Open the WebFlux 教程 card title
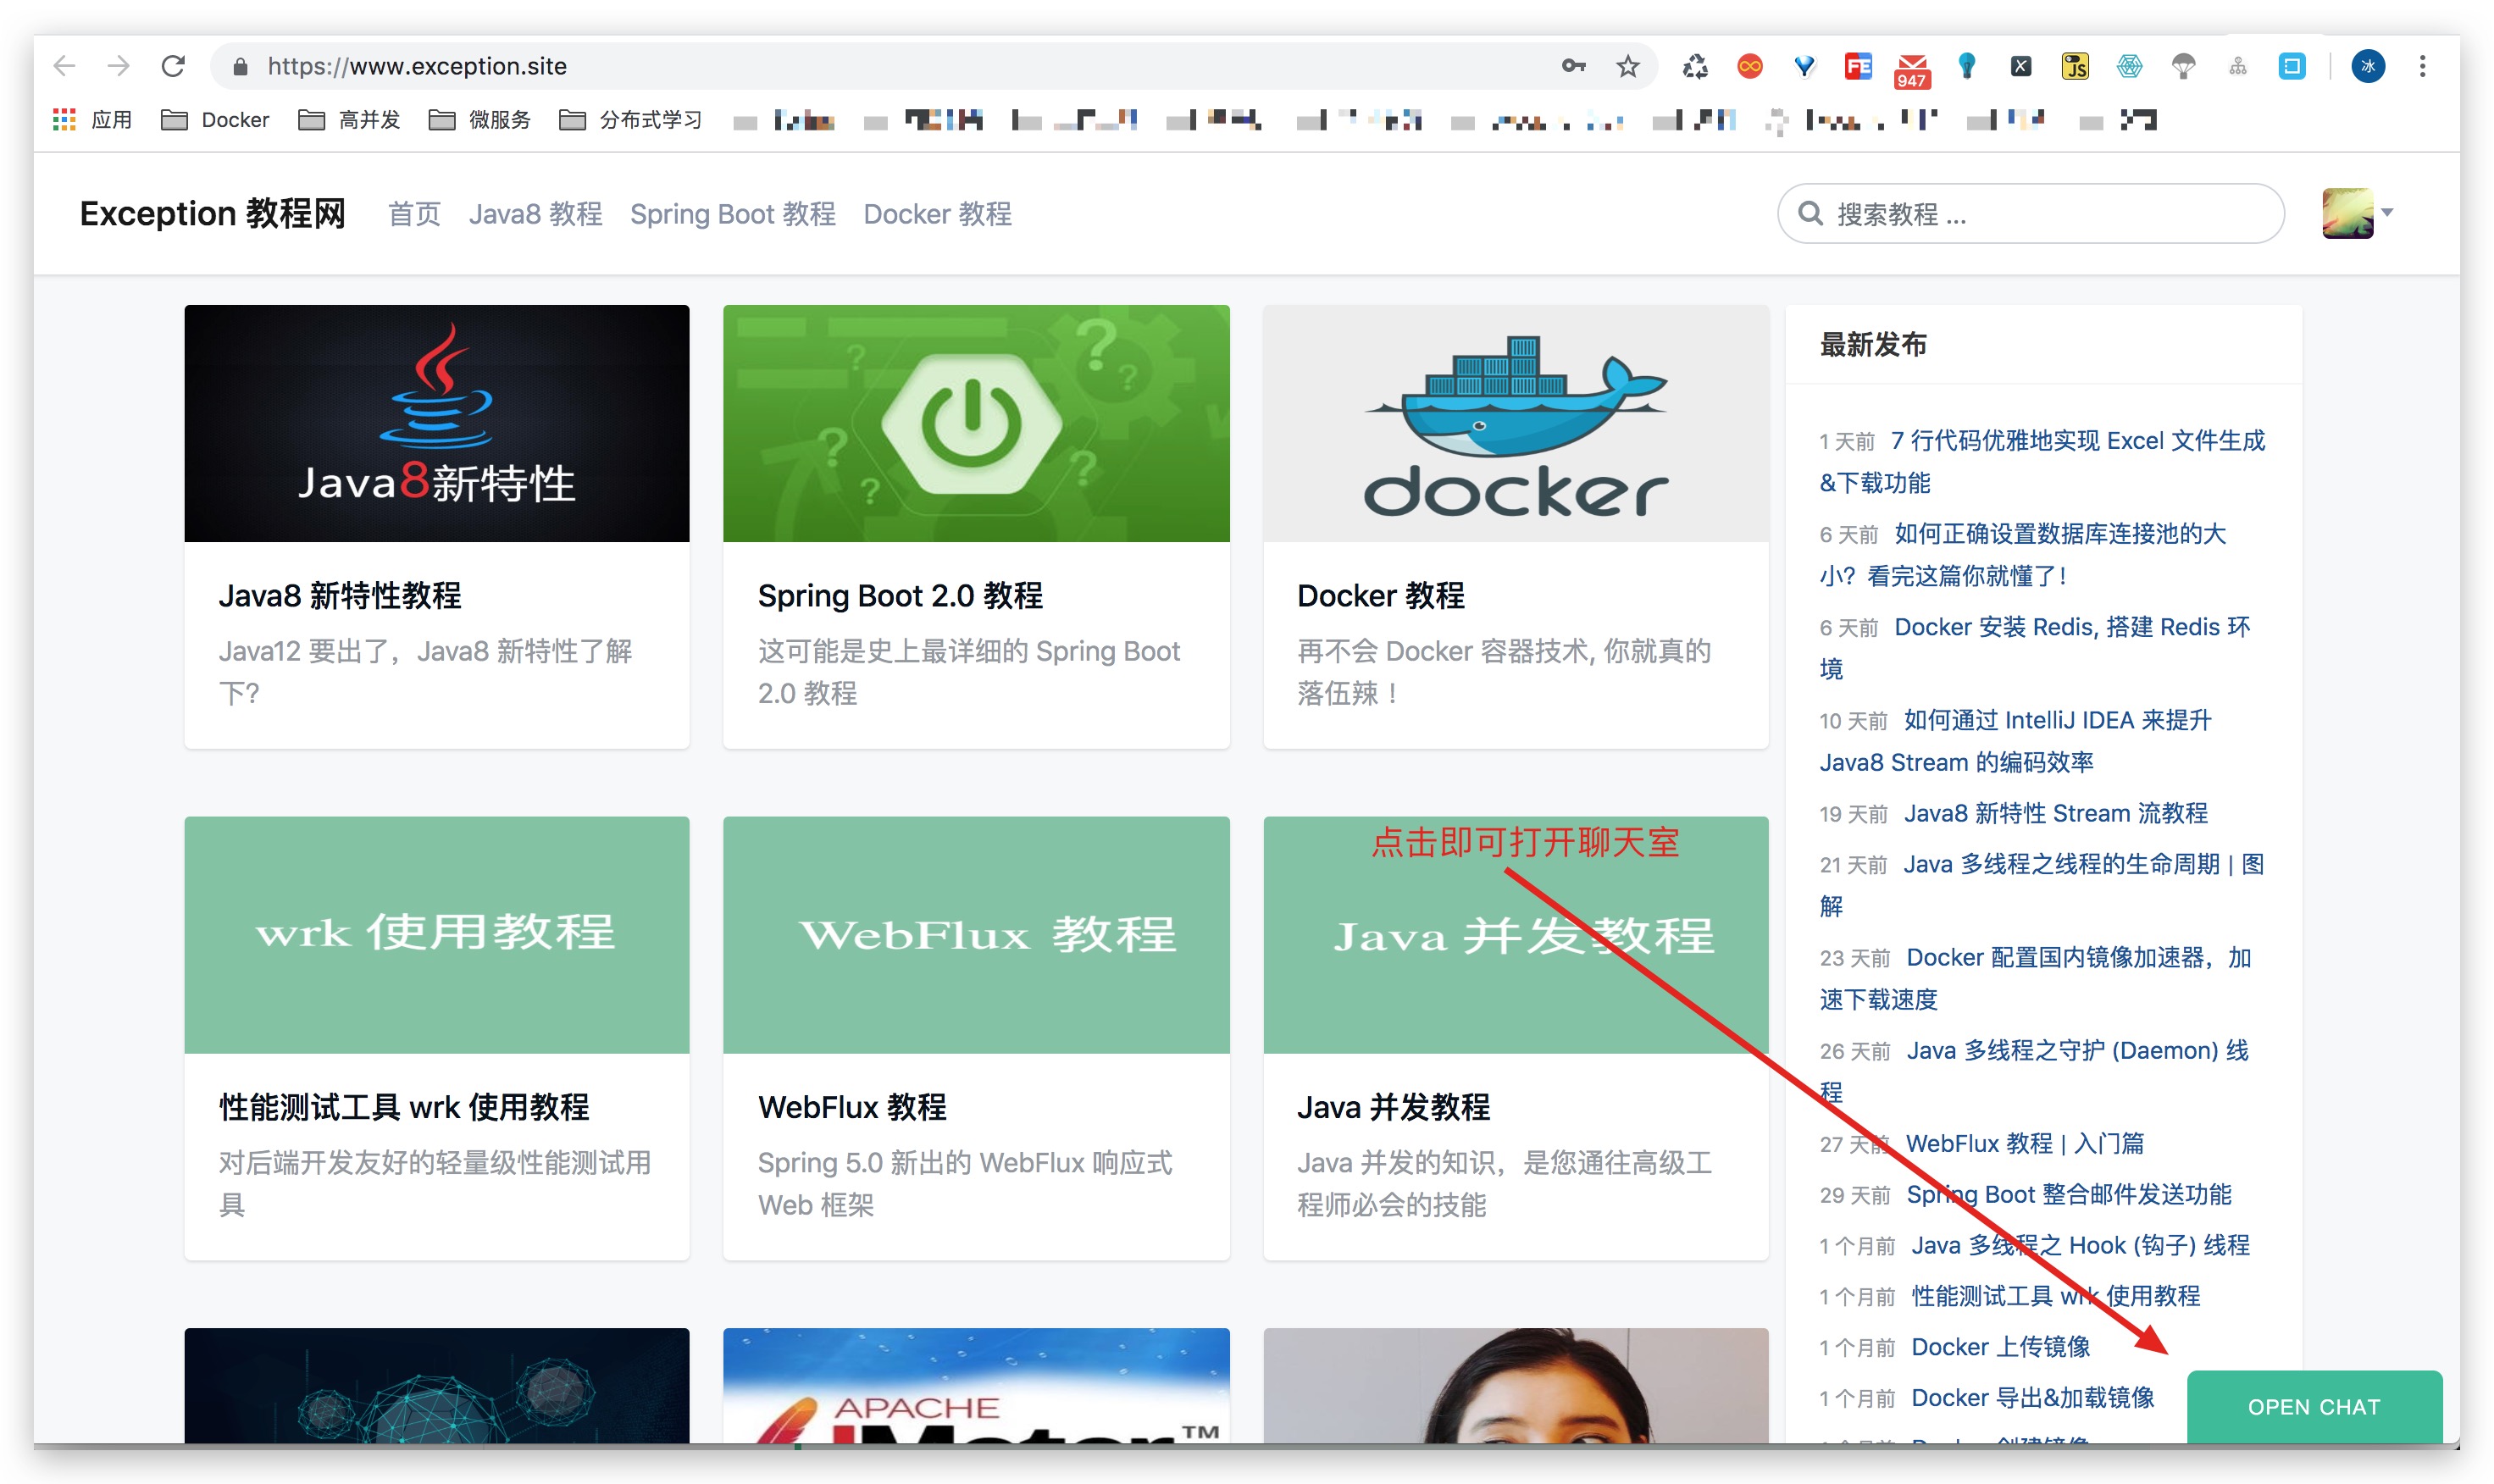The height and width of the screenshot is (1484, 2494). (852, 1107)
